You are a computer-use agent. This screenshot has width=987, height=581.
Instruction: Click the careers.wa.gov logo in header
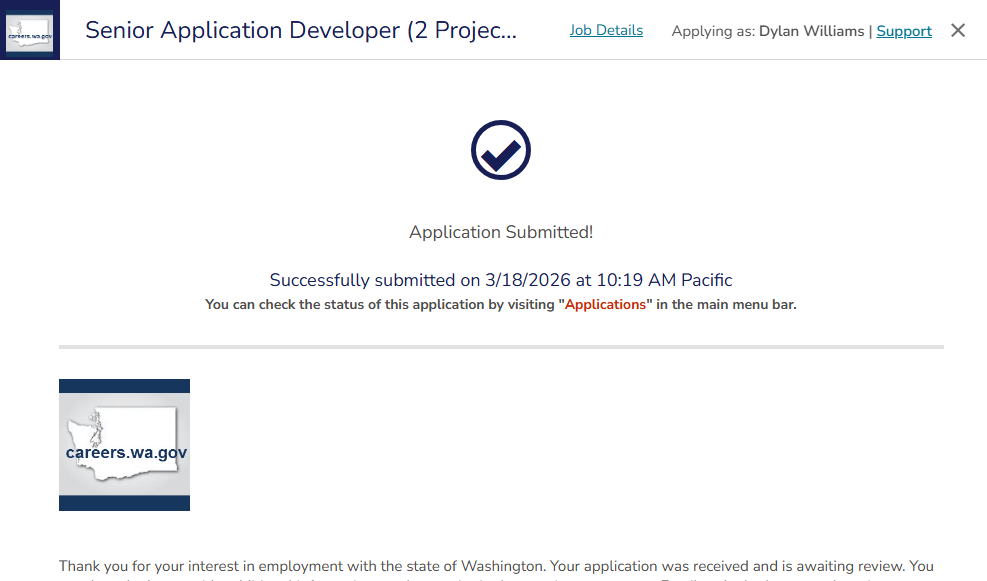[29, 30]
